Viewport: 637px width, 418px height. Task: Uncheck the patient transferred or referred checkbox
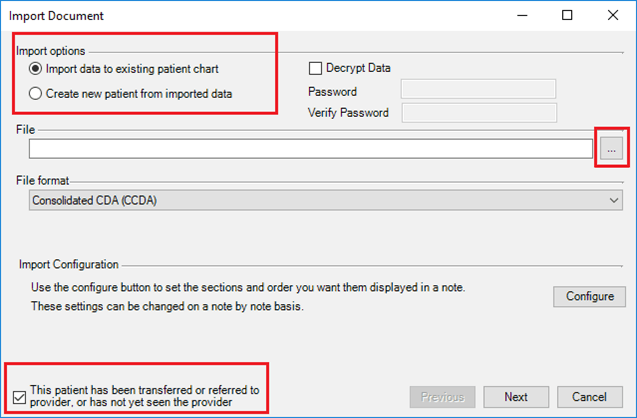point(22,395)
